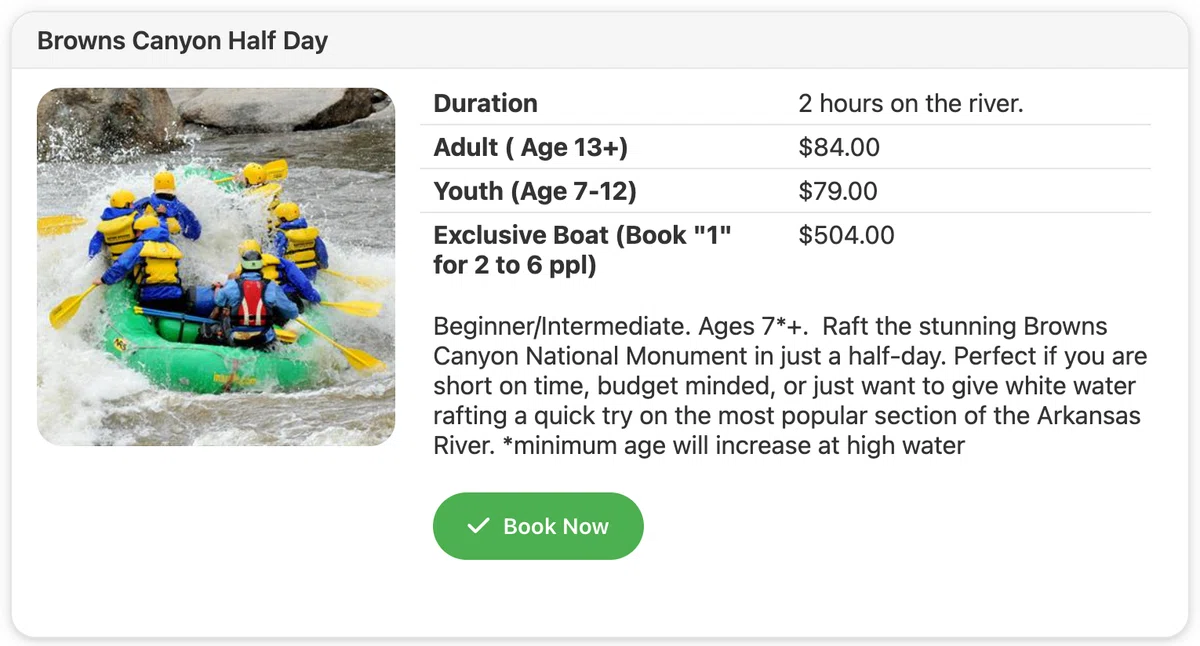Screen dimensions: 1200x646
Task: Select the Duration row label
Action: 485,103
